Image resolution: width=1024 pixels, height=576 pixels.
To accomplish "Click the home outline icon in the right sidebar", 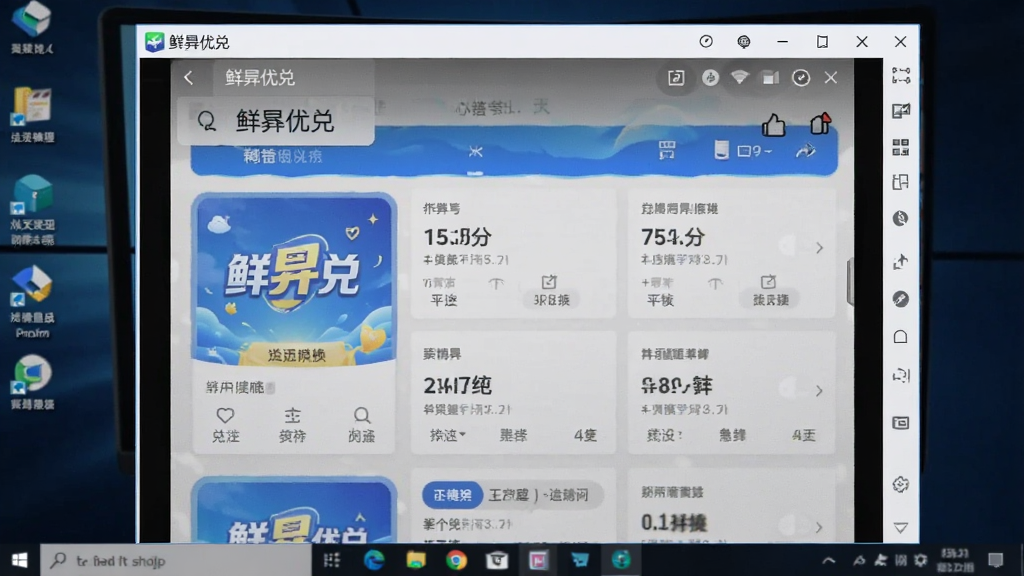I will [x=901, y=337].
